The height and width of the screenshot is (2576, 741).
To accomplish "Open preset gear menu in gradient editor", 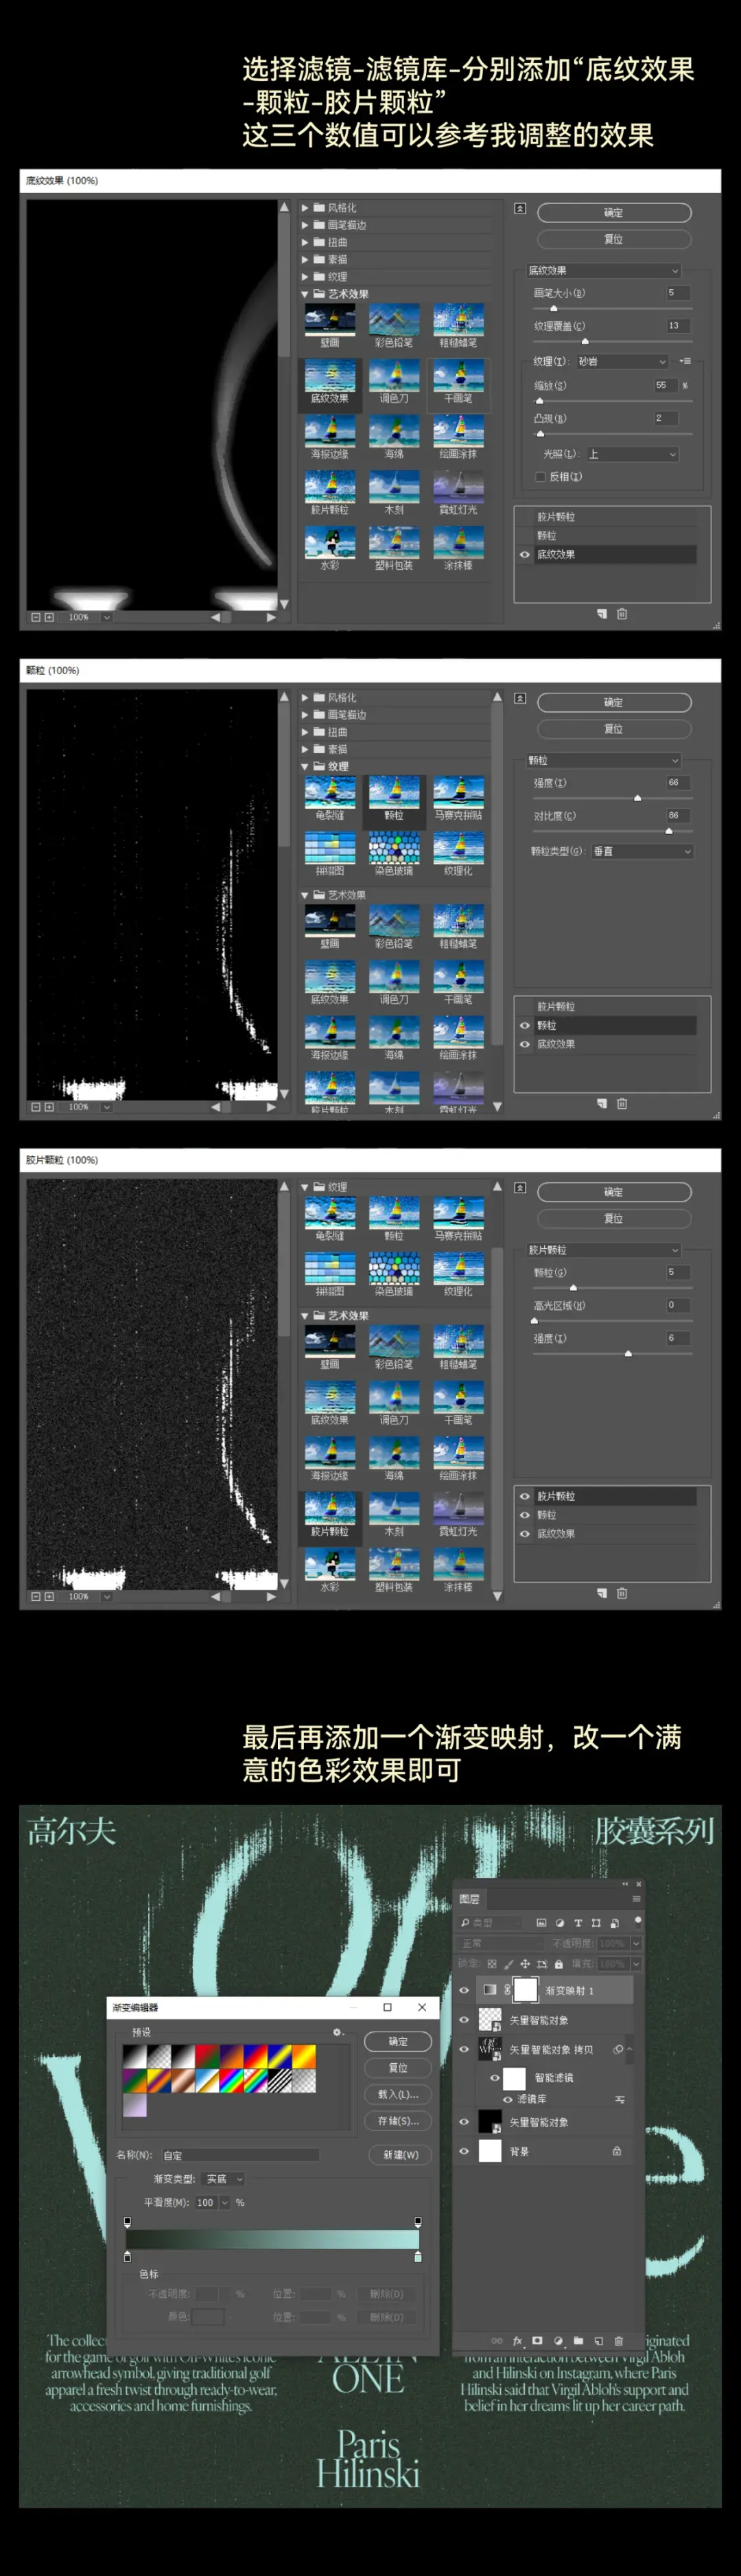I will click(x=338, y=2032).
